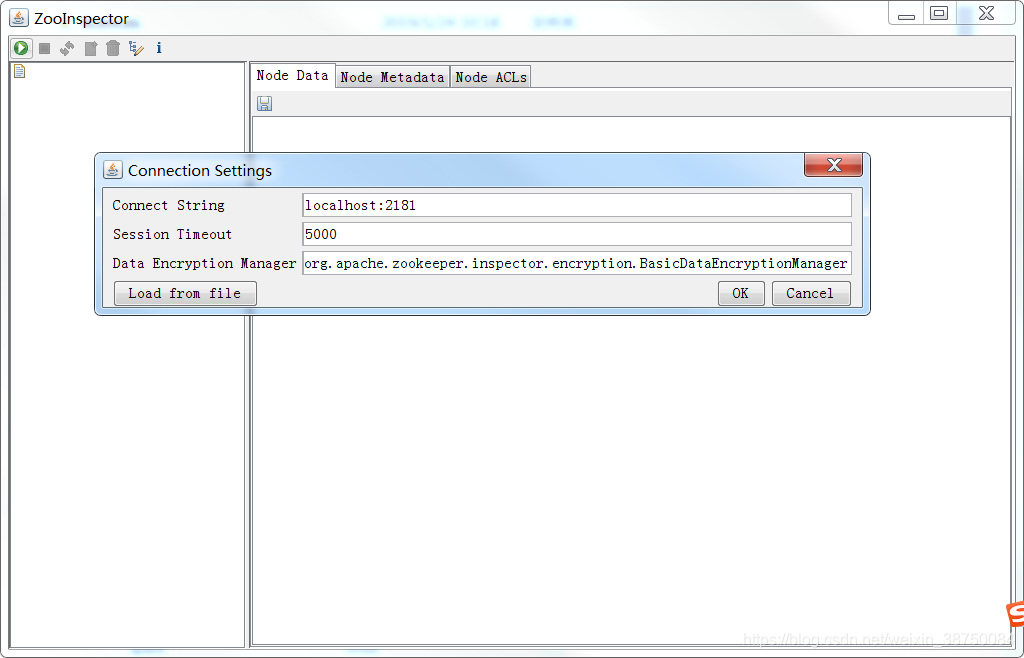Screen dimensions: 1024x658
Task: Click the Java icon in Connection Settings title
Action: (113, 170)
